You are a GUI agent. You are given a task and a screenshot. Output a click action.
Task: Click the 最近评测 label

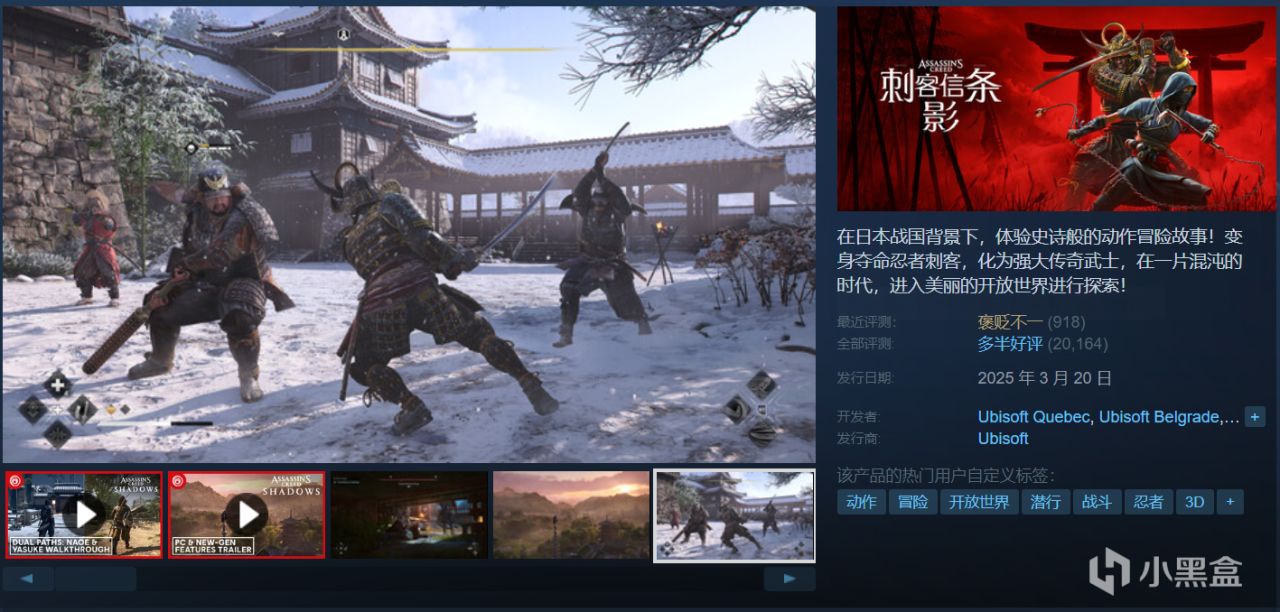click(x=866, y=322)
